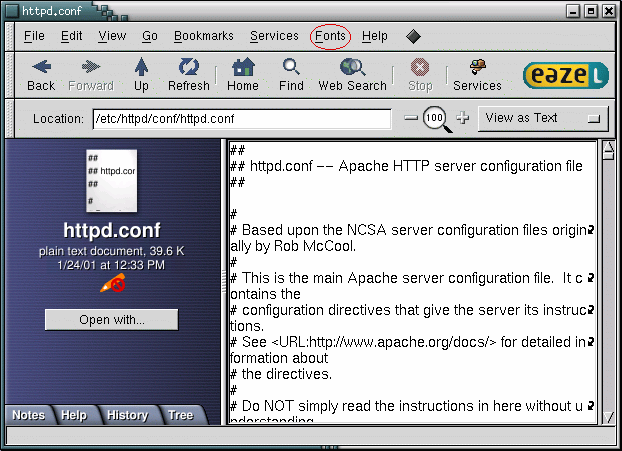Click the text 'plain text document, 39.6 K'

pyautogui.click(x=111, y=251)
